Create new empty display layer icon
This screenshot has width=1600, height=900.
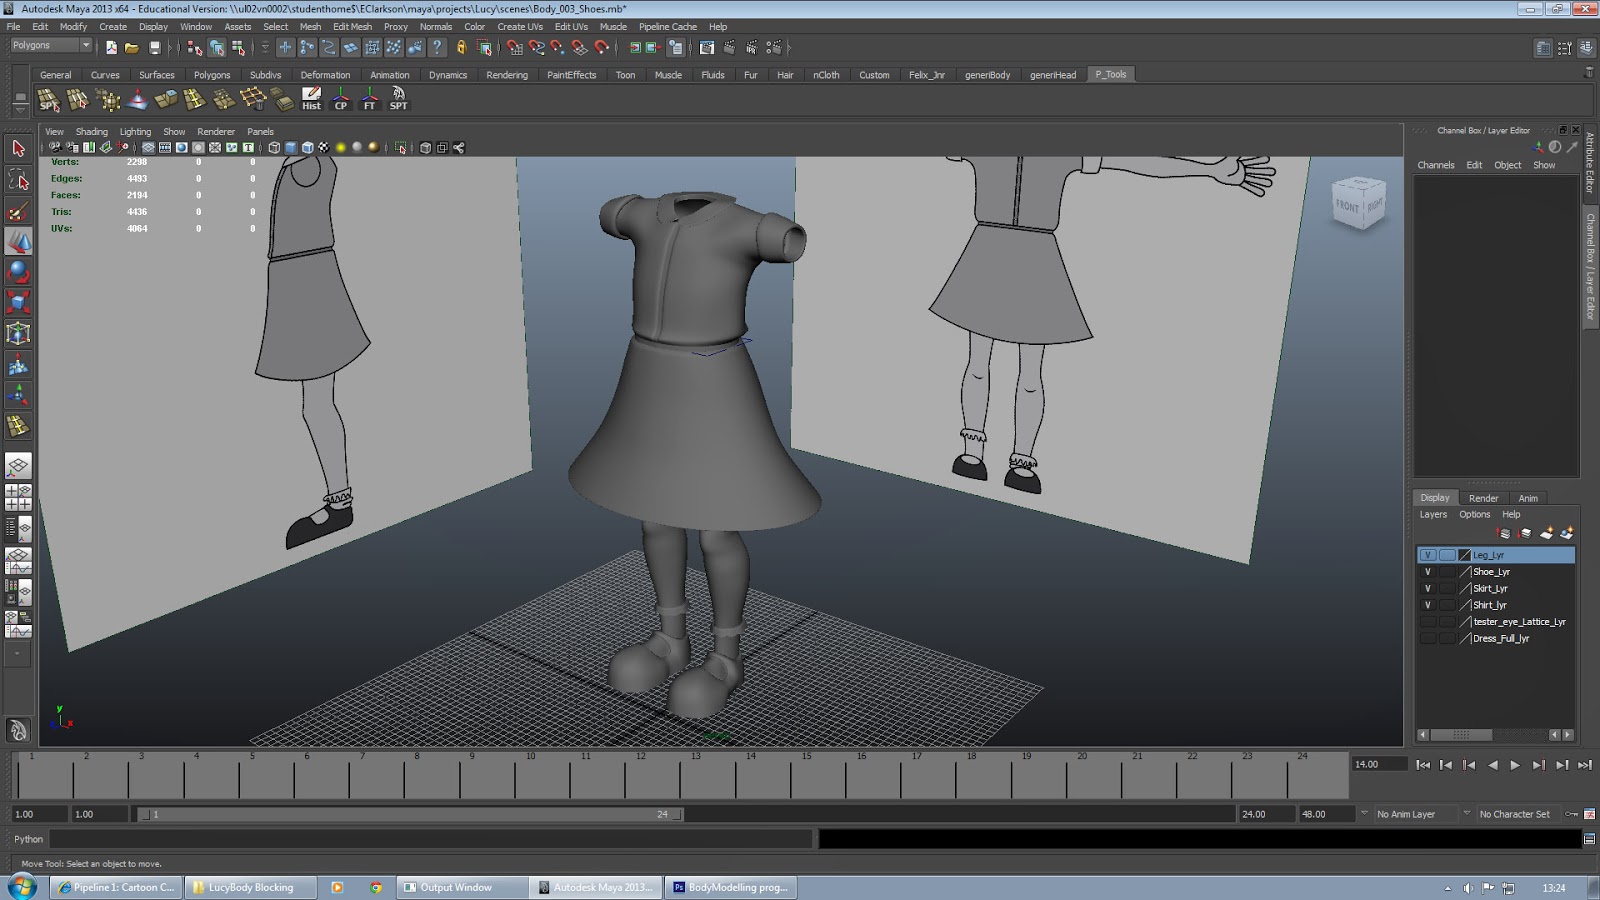pyautogui.click(x=1547, y=533)
